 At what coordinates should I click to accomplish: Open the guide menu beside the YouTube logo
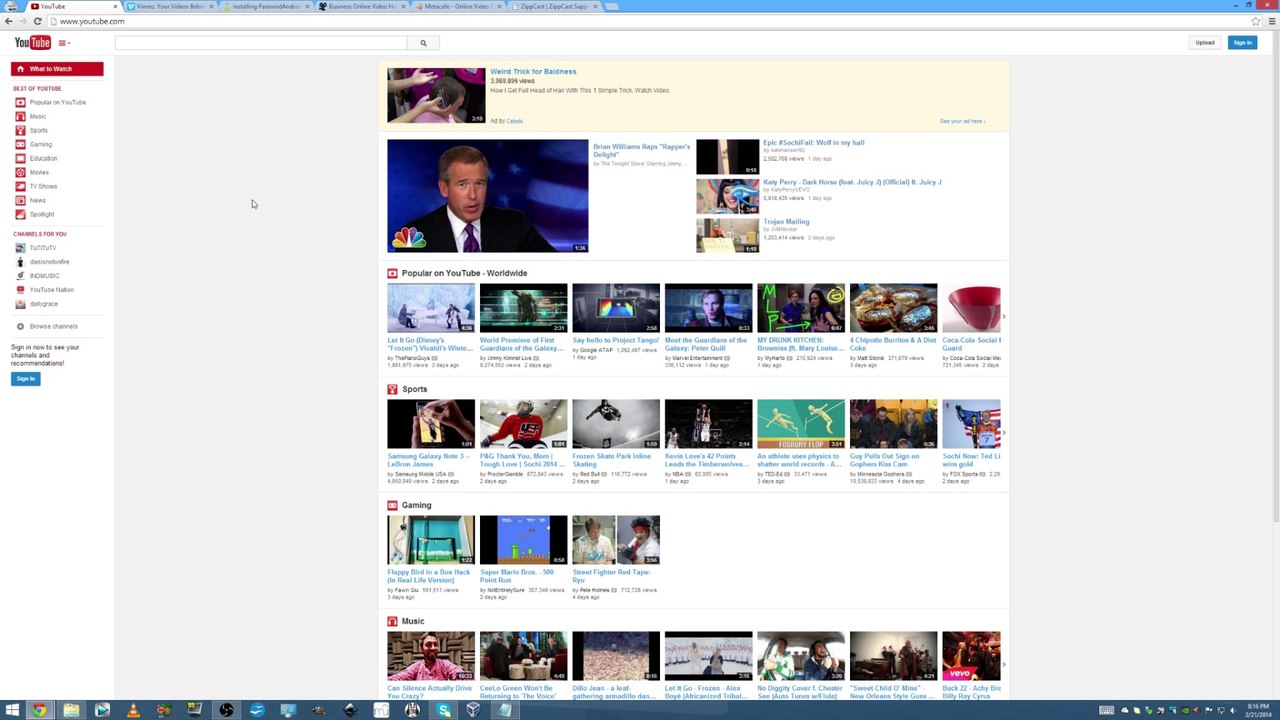pyautogui.click(x=64, y=43)
